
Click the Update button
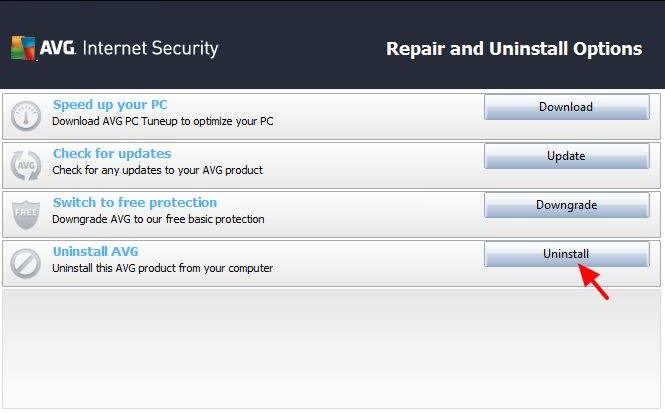tap(567, 156)
